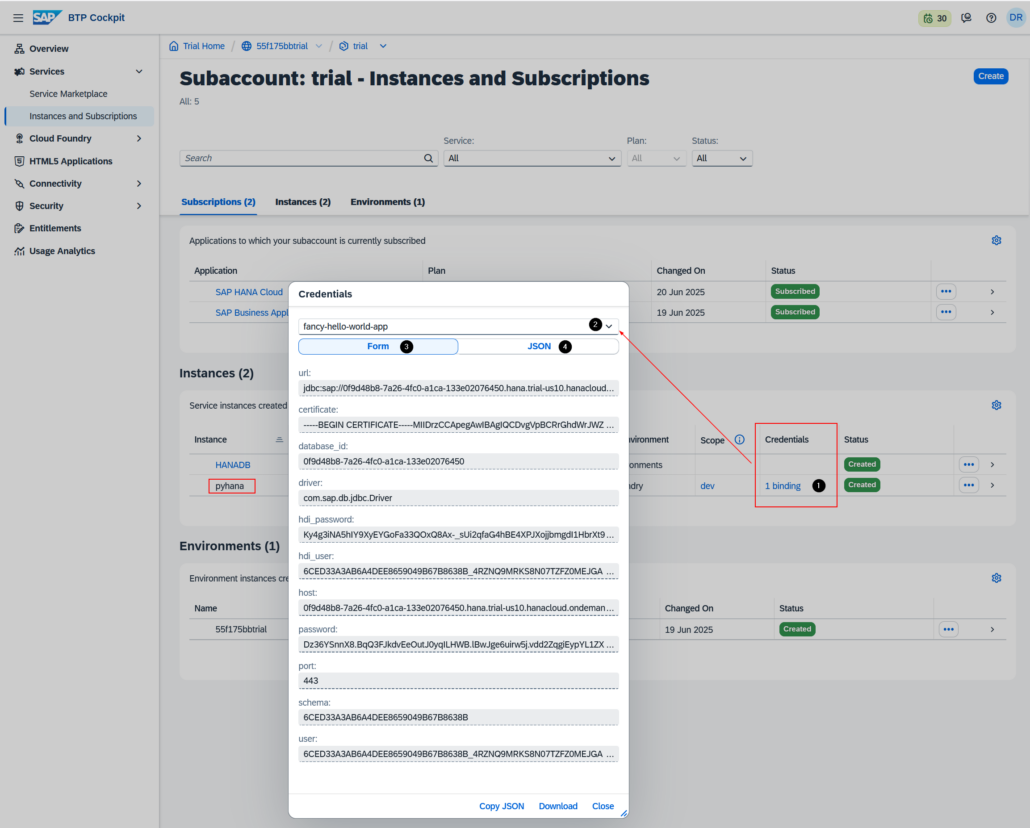Open Service Marketplace in sidebar
Viewport: 1030px width, 828px height.
(68, 94)
